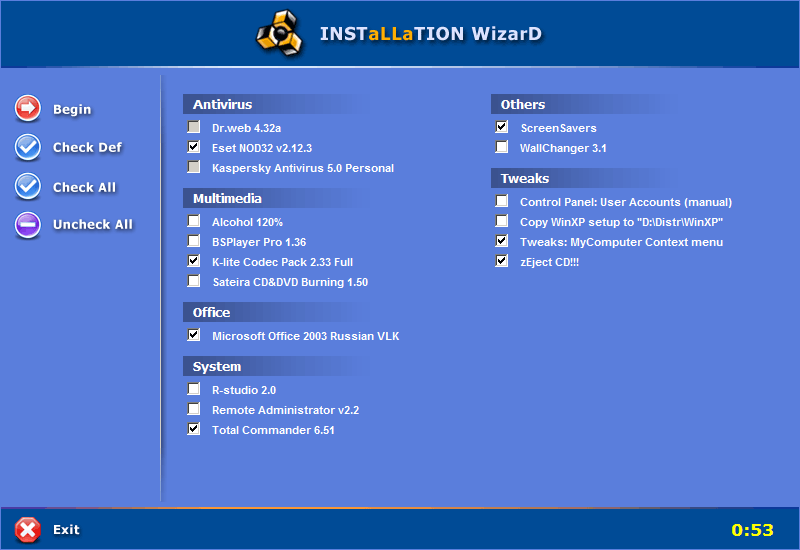Click the INSTaLLaTION WizarD title text

[x=431, y=34]
